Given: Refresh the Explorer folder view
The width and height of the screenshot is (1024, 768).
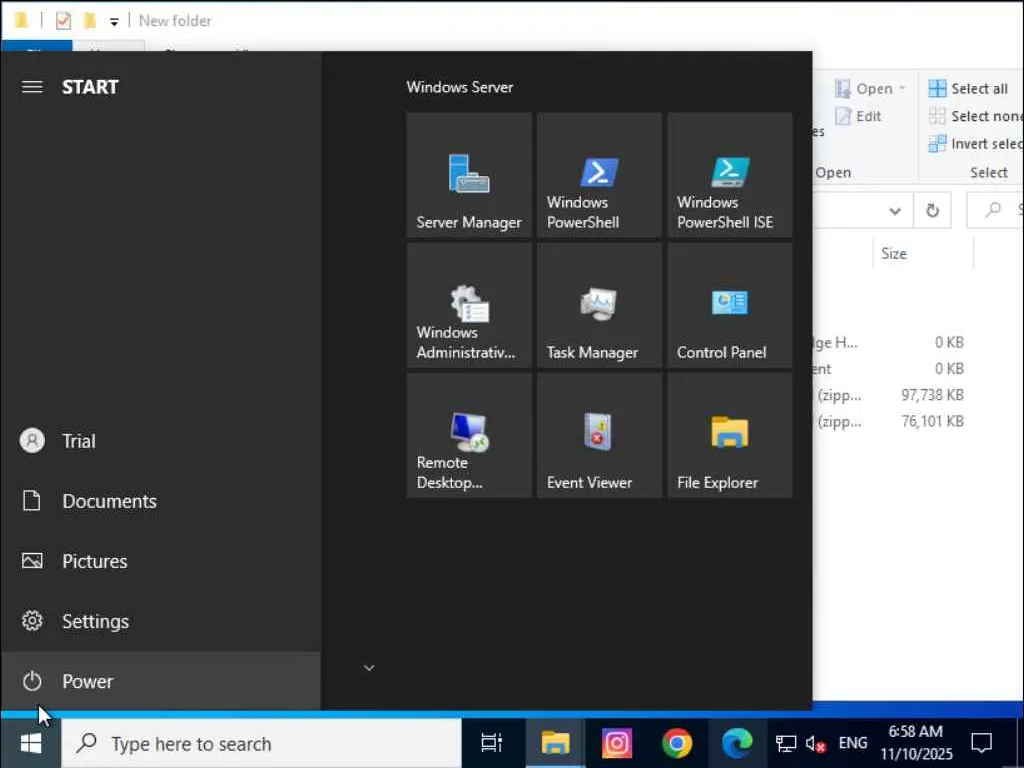Looking at the screenshot, I should tap(933, 210).
